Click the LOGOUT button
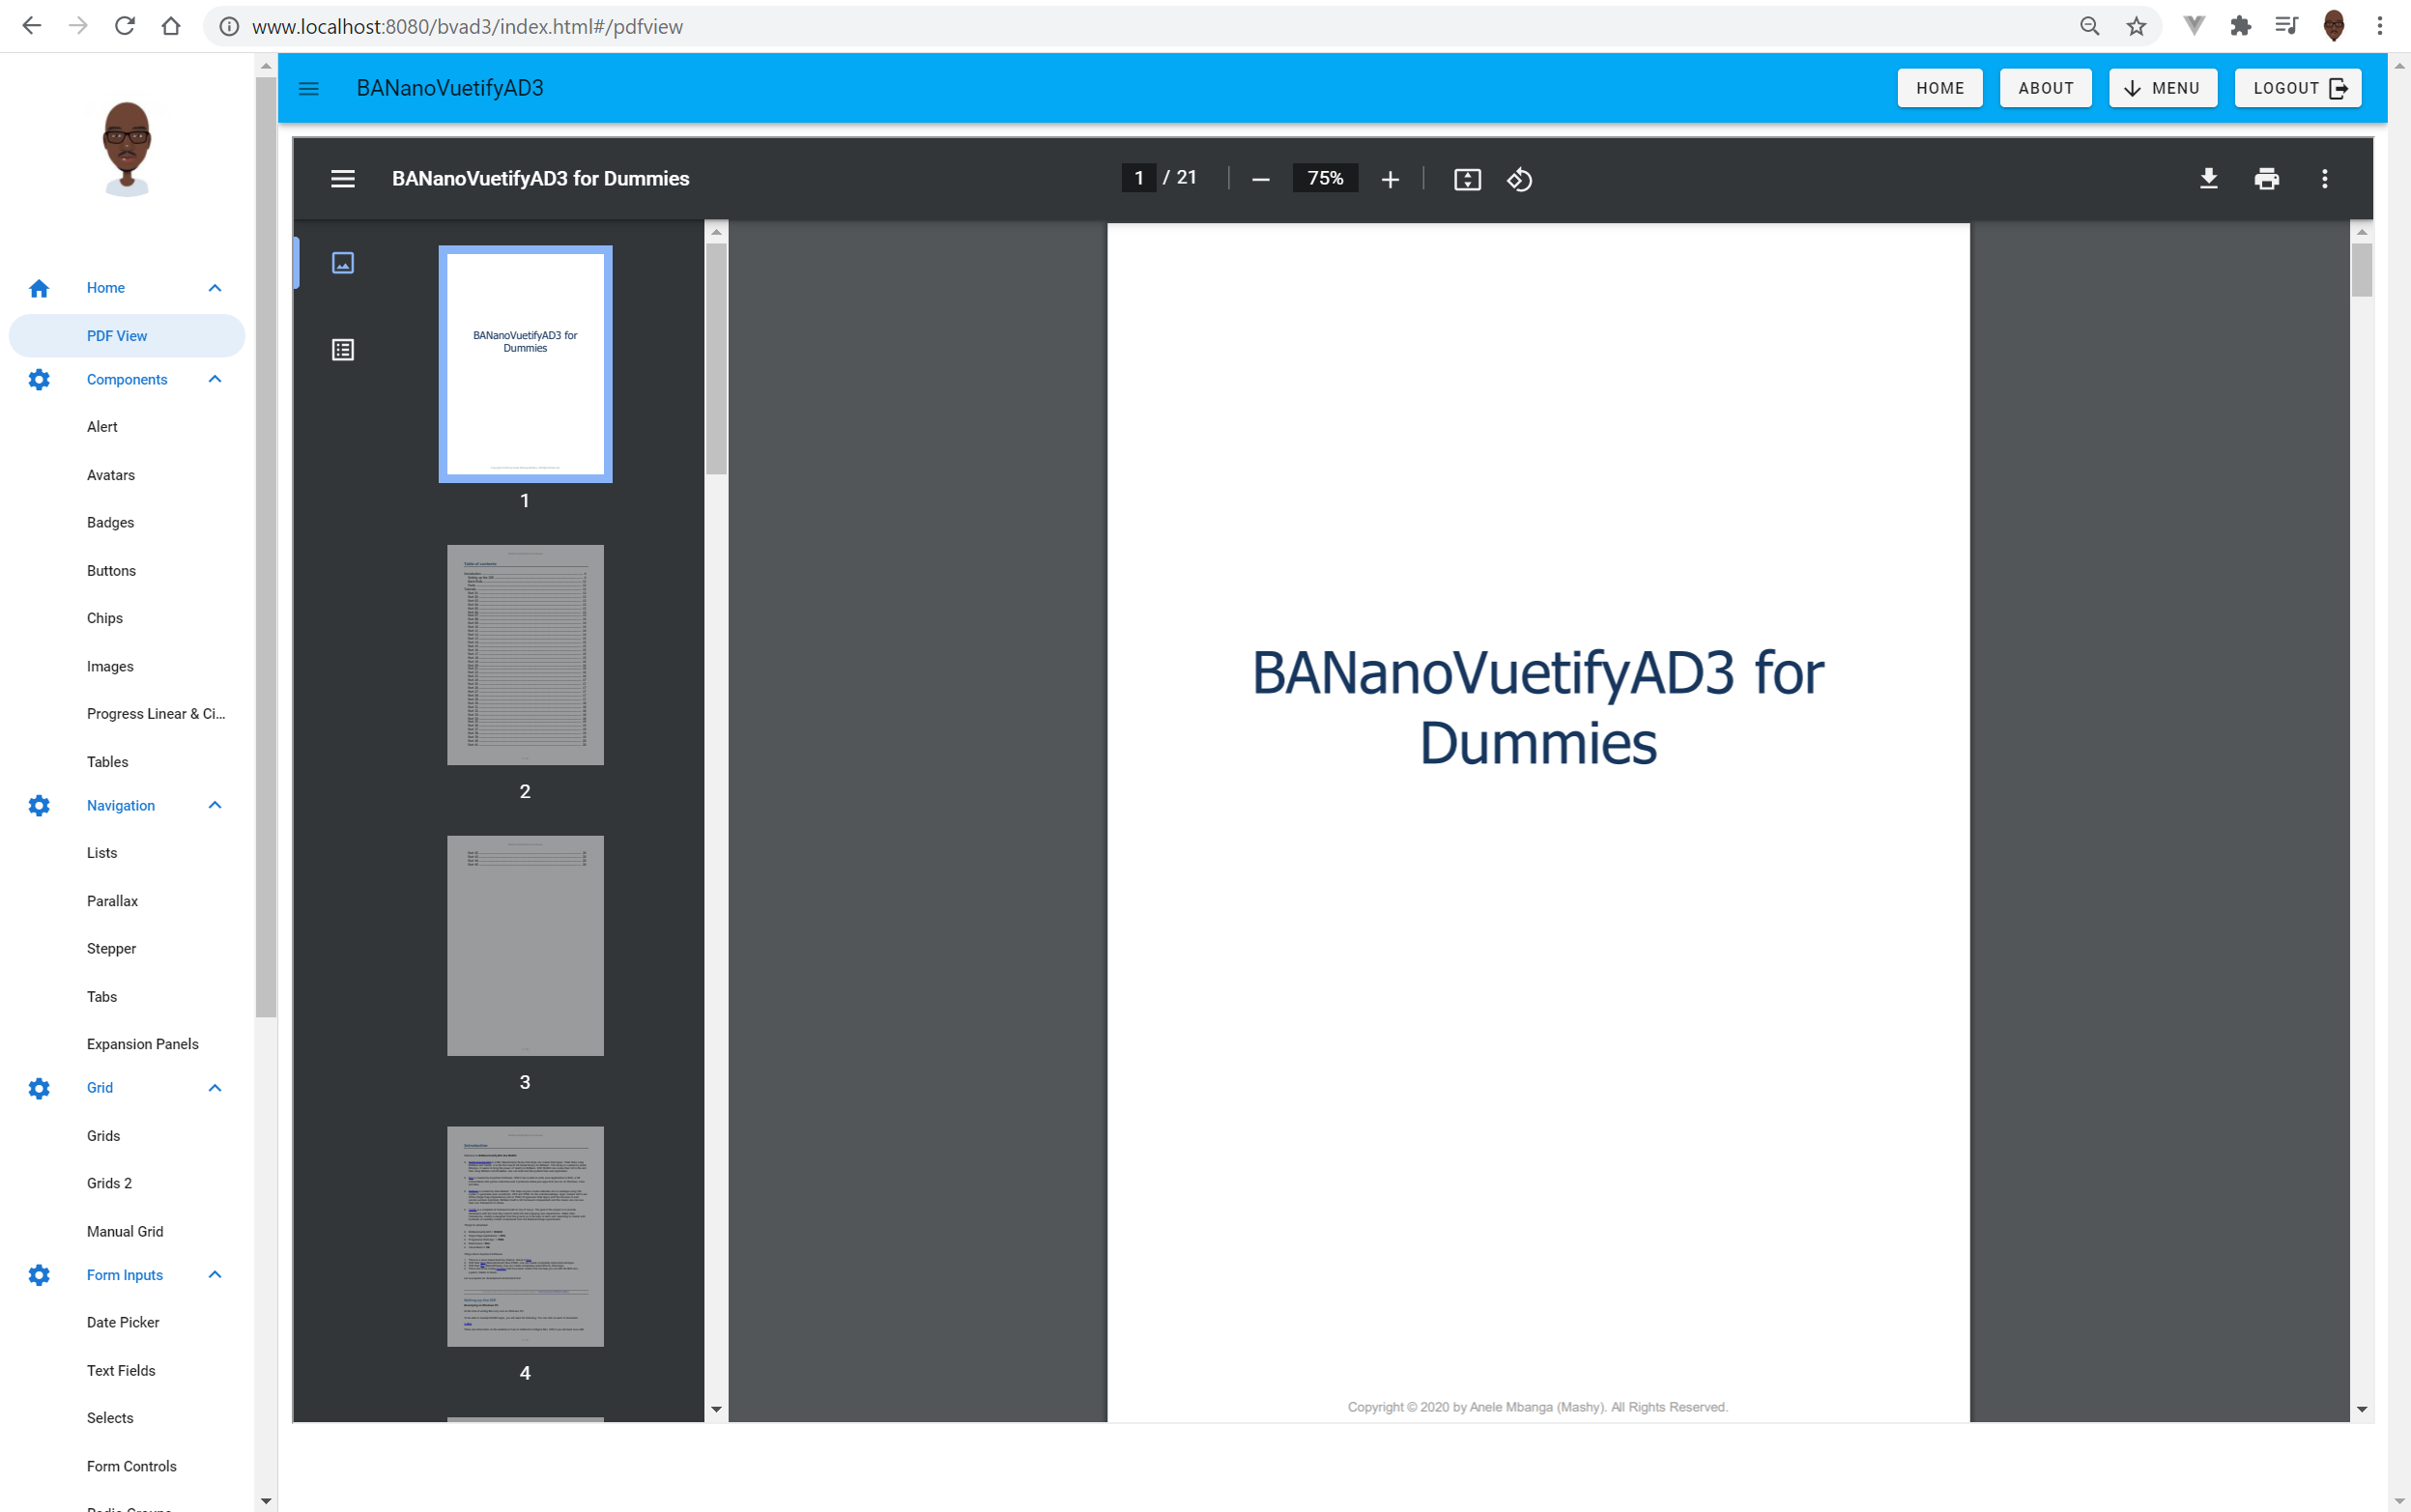The height and width of the screenshot is (1512, 2411). 2298,88
